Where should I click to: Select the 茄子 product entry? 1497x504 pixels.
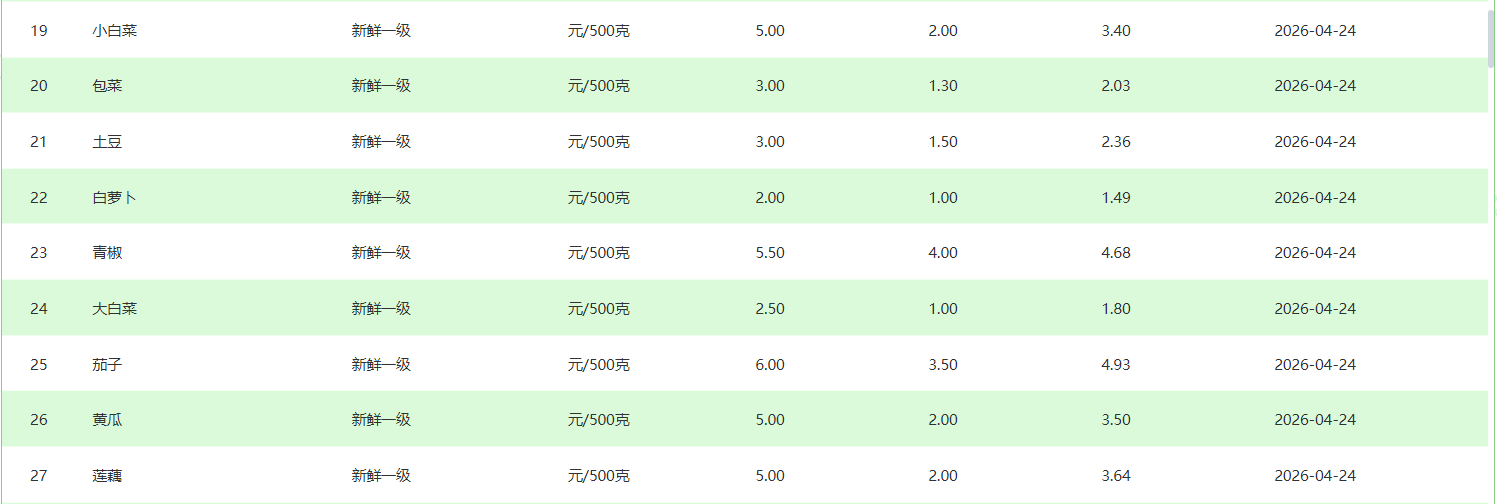tap(107, 365)
